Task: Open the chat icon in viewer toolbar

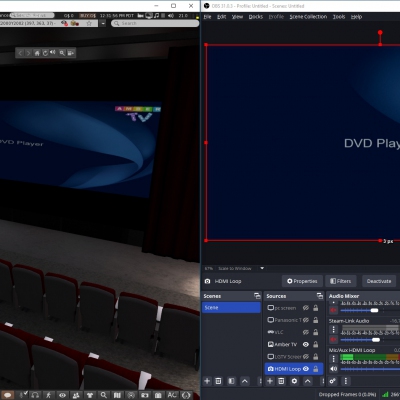Action: (x=7, y=395)
